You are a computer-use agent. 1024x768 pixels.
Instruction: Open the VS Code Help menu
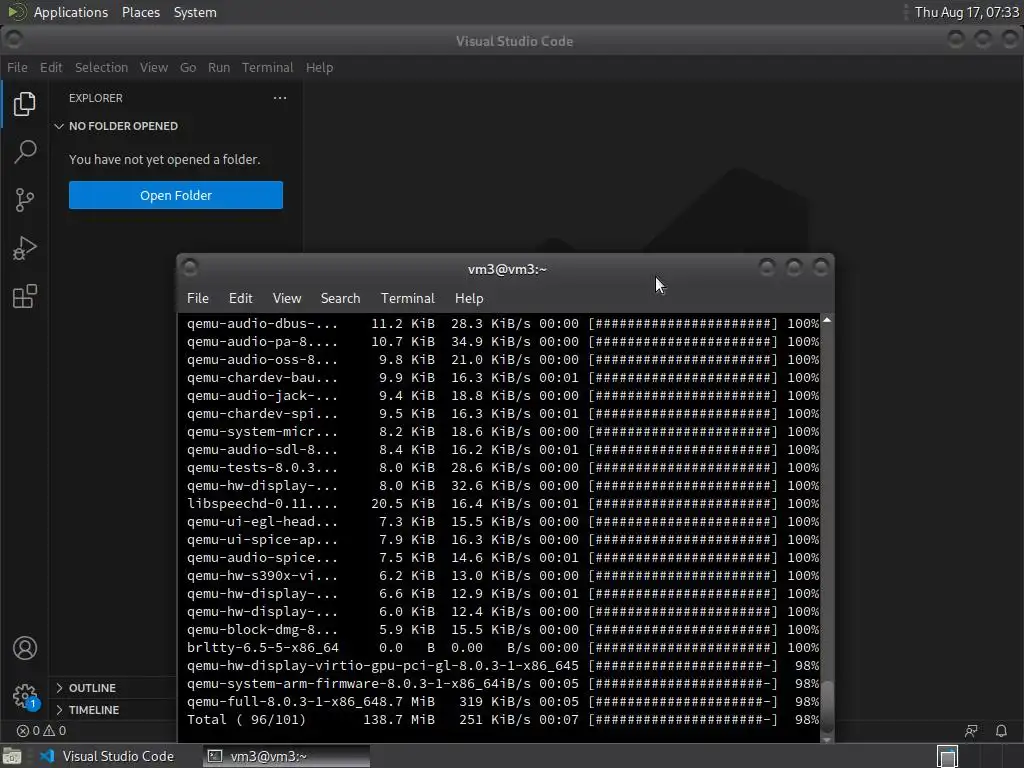pos(319,67)
